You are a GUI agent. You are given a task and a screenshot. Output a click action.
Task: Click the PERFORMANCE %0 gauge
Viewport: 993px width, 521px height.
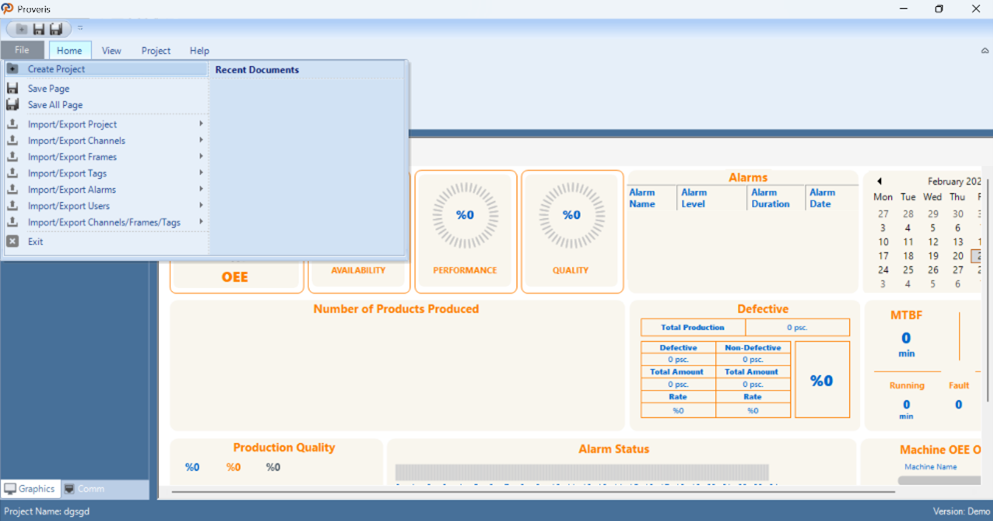(465, 215)
